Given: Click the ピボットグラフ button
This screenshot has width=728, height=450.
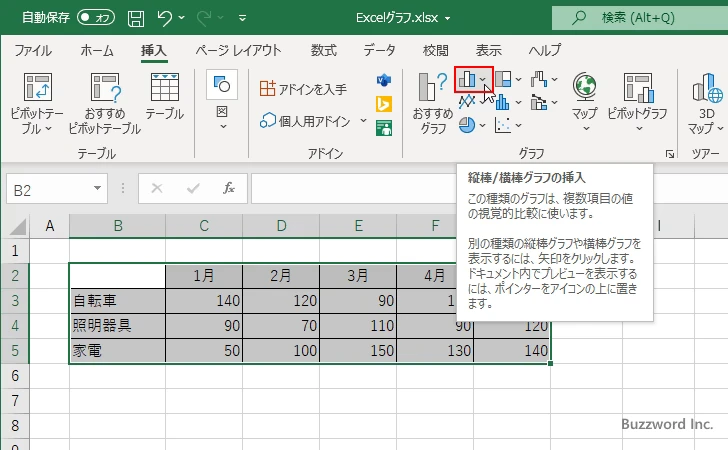Looking at the screenshot, I should tap(637, 102).
